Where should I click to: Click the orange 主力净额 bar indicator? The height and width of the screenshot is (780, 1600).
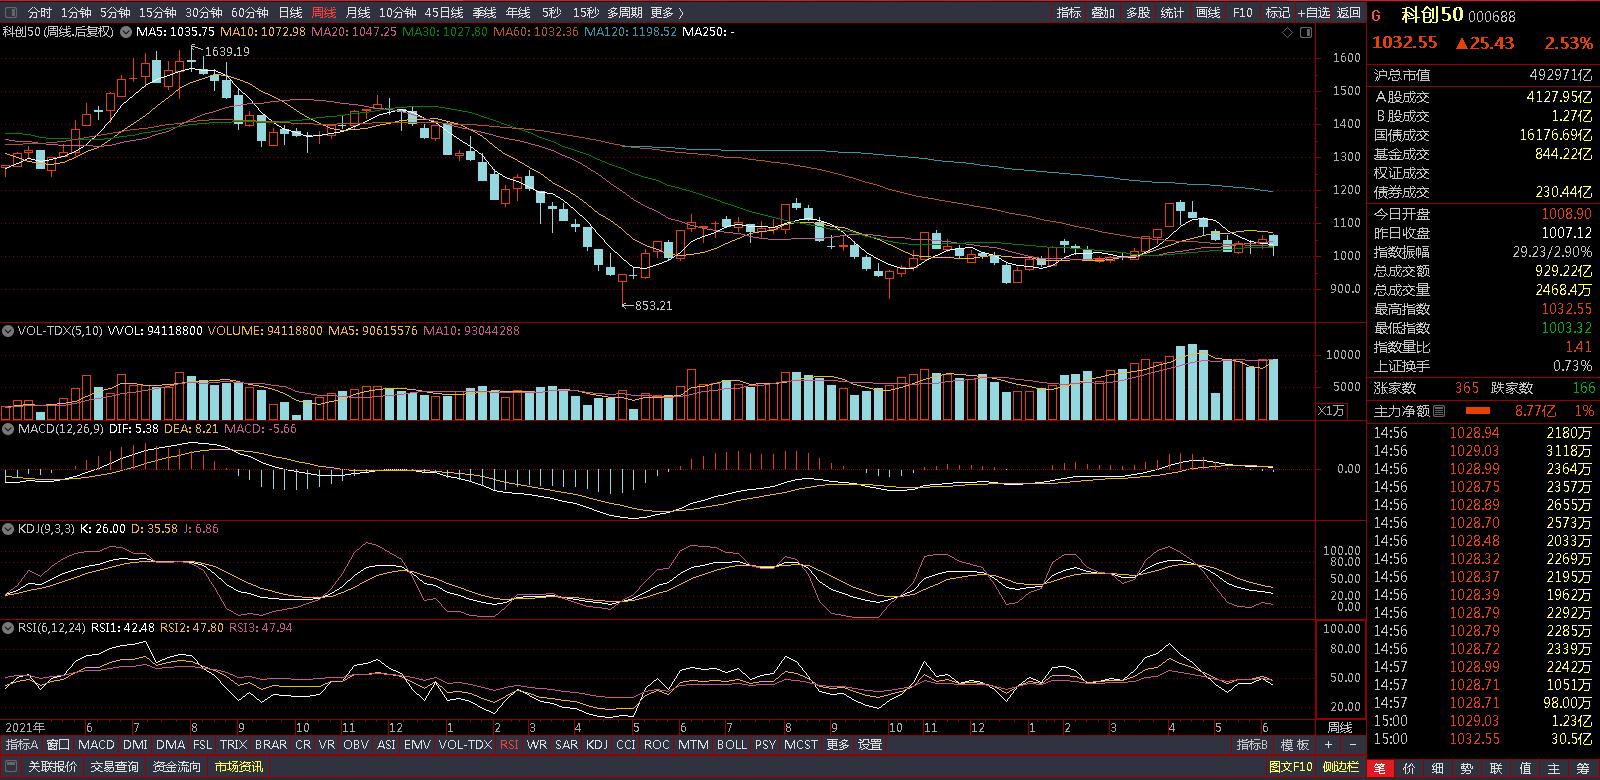pyautogui.click(x=1477, y=411)
